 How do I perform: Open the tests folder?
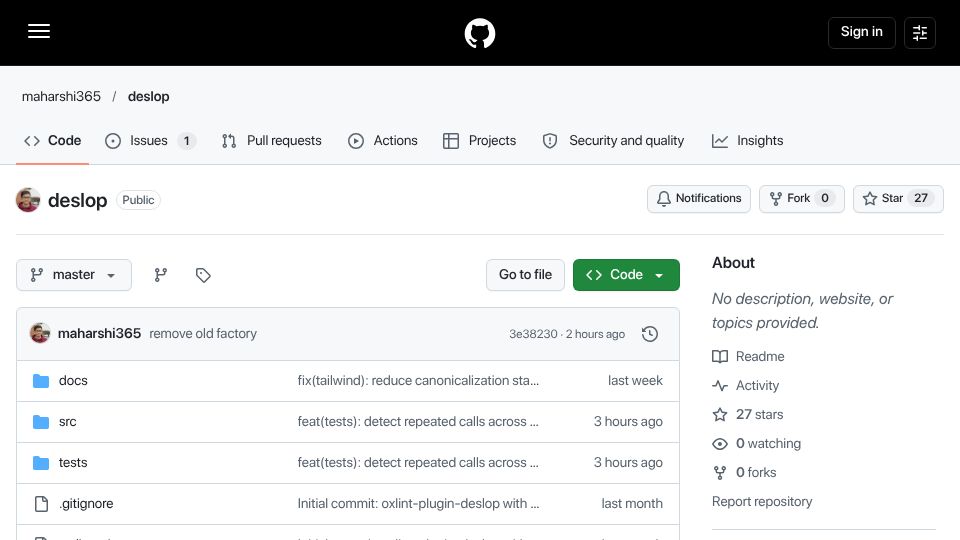pyautogui.click(x=73, y=463)
